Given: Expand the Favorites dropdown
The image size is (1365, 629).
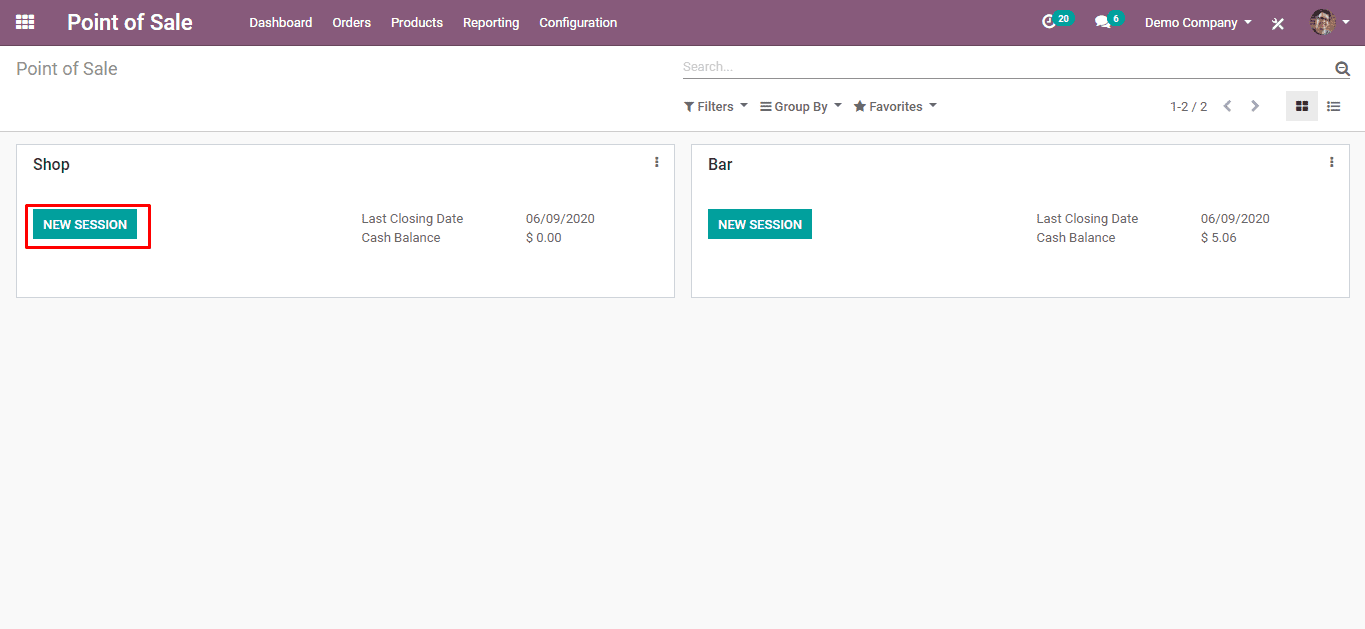Looking at the screenshot, I should 895,107.
